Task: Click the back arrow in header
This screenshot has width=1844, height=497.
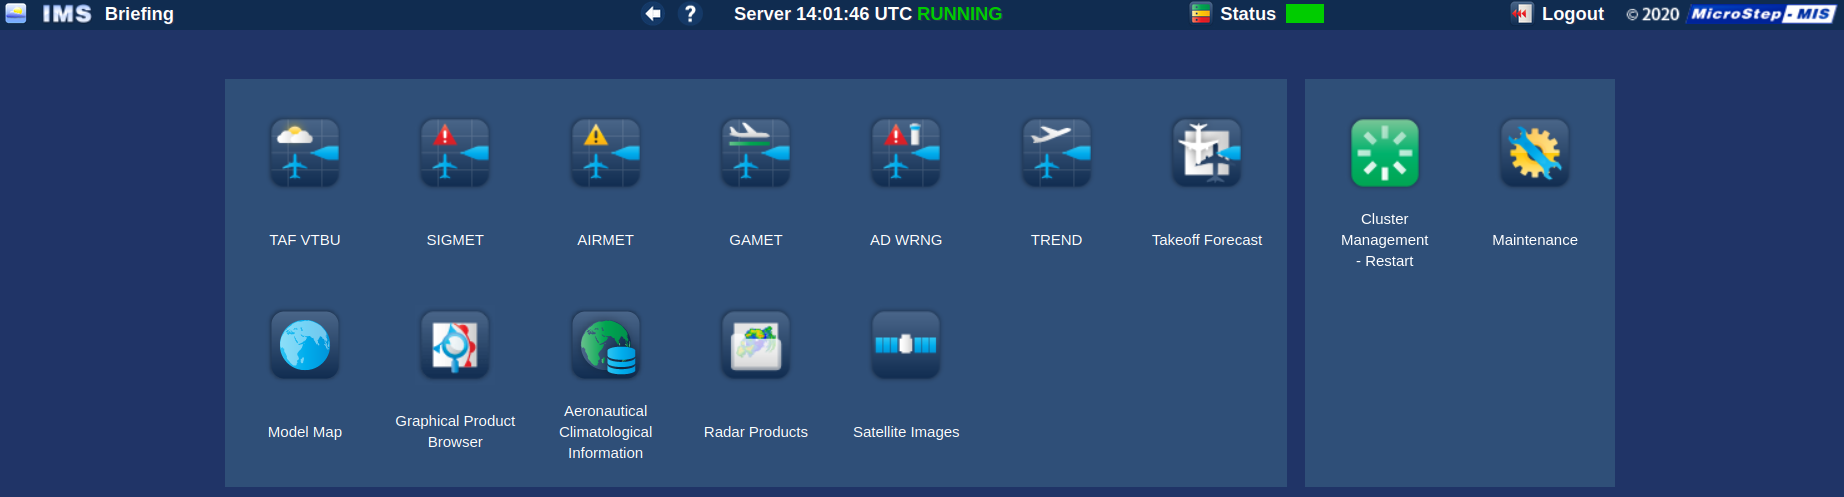Action: click(653, 14)
